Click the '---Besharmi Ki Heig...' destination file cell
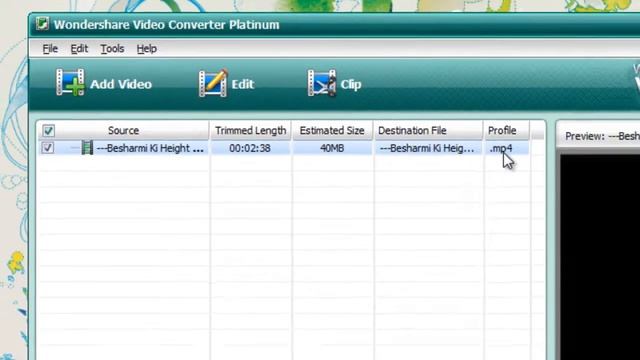640x360 pixels. point(427,148)
